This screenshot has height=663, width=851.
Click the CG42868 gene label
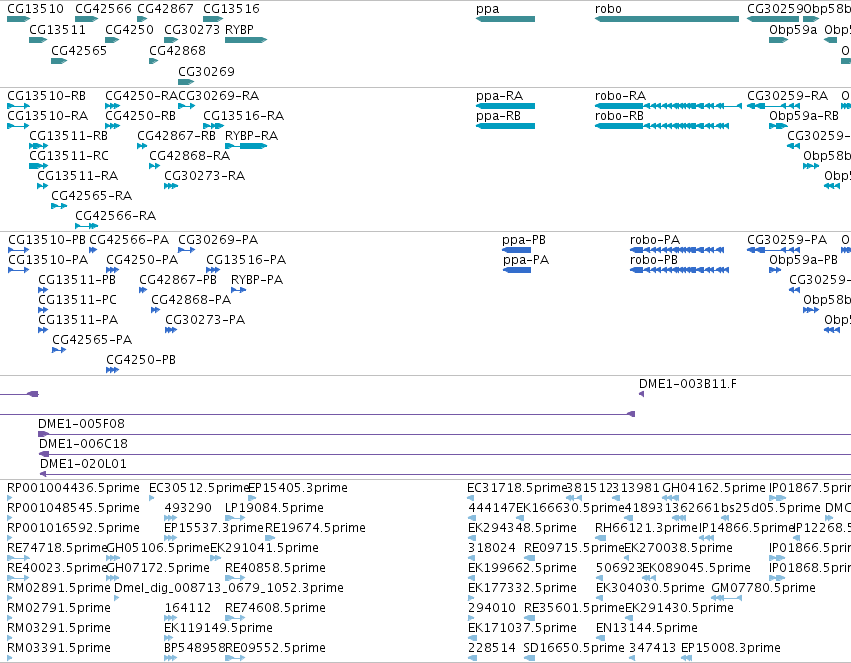pyautogui.click(x=177, y=50)
